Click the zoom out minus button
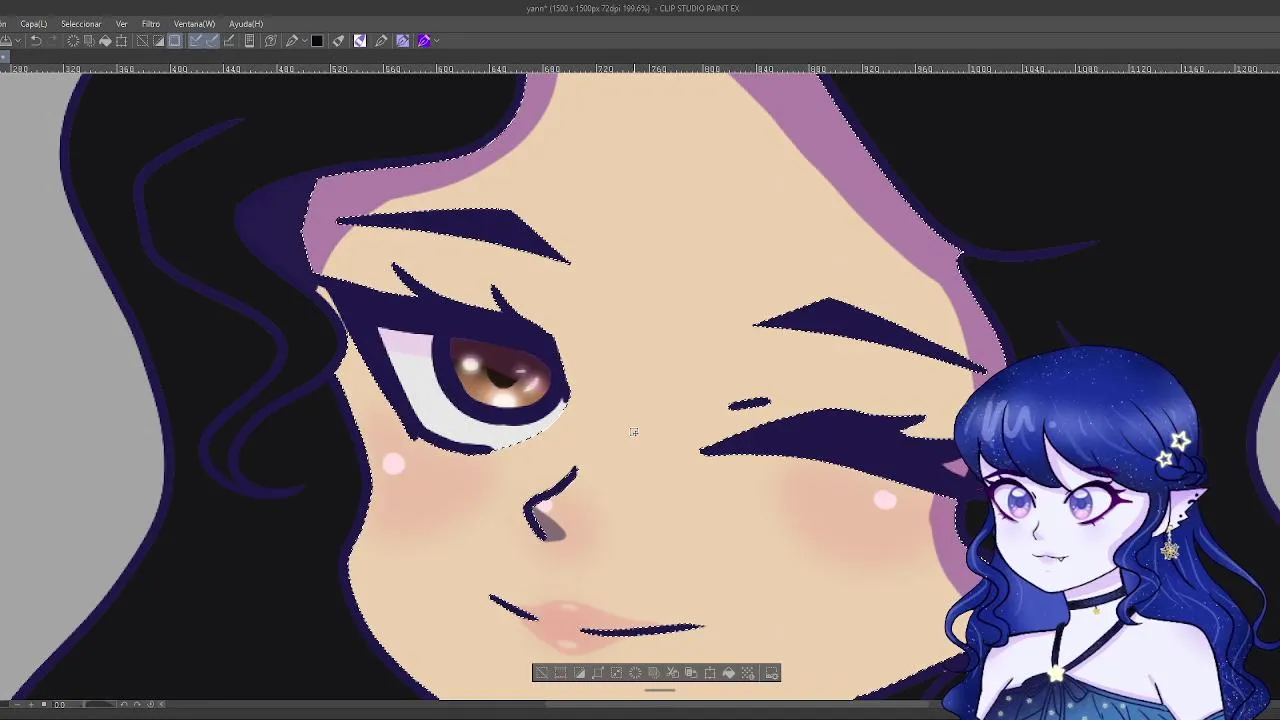Image resolution: width=1280 pixels, height=720 pixels. click(x=17, y=704)
